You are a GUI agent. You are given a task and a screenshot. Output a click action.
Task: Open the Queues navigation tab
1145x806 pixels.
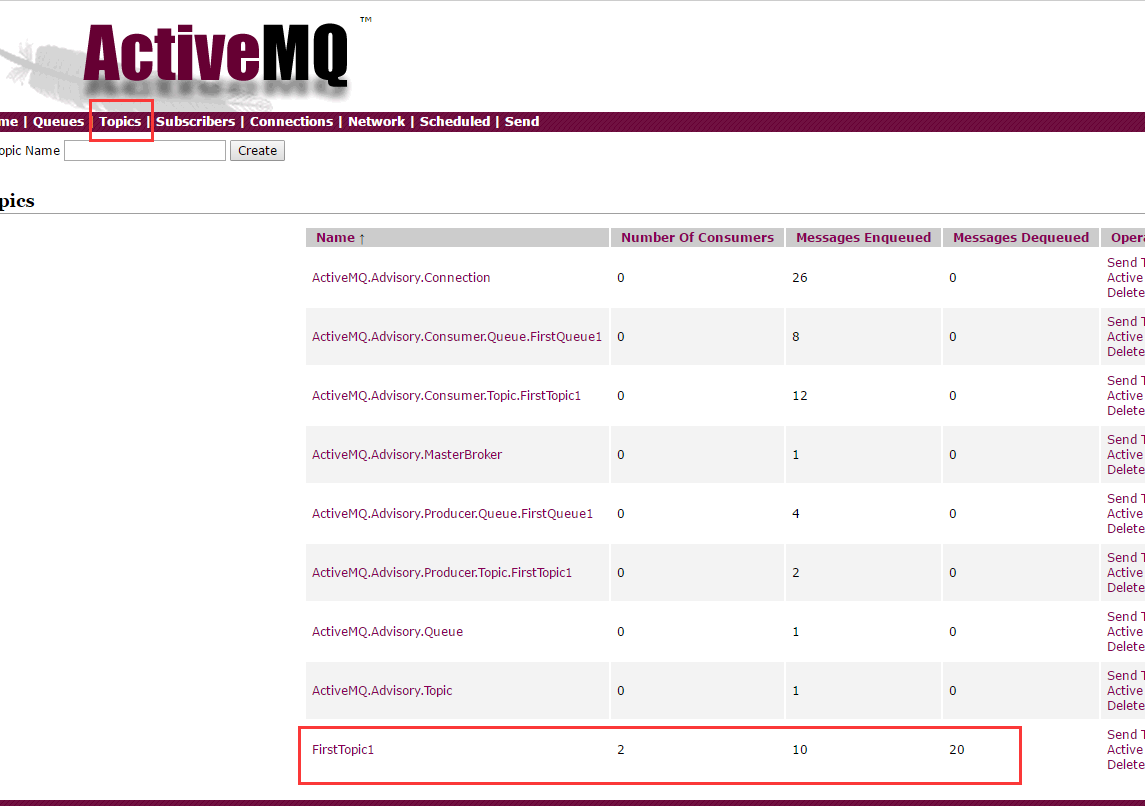pos(58,122)
